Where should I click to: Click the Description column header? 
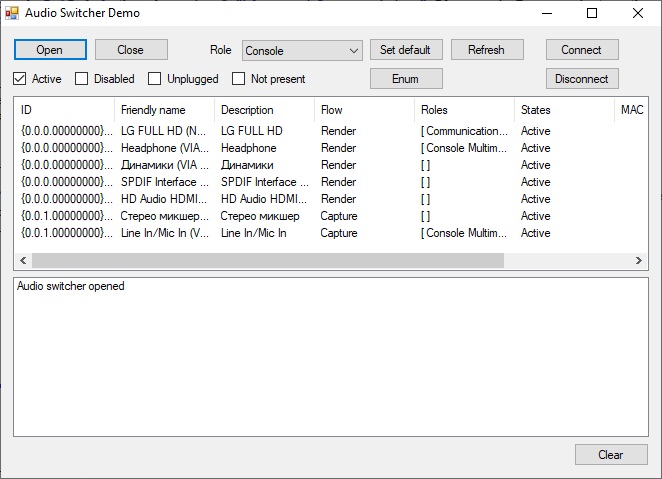[x=265, y=110]
